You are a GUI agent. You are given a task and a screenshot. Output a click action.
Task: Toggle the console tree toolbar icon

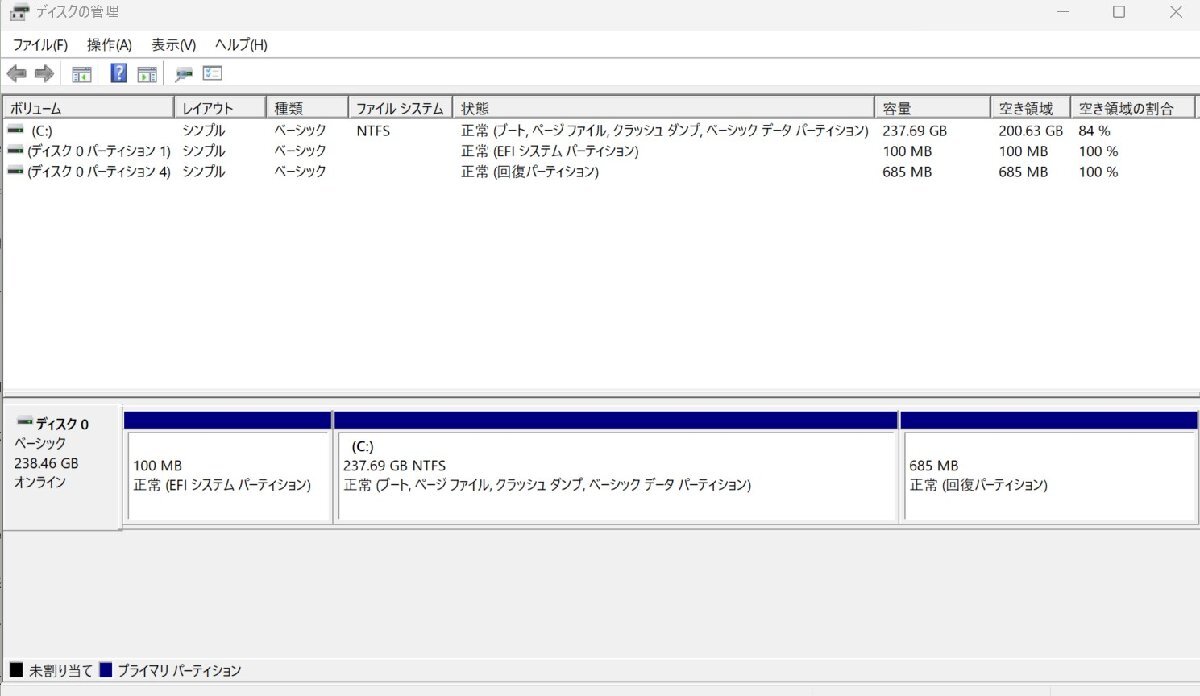[x=83, y=73]
